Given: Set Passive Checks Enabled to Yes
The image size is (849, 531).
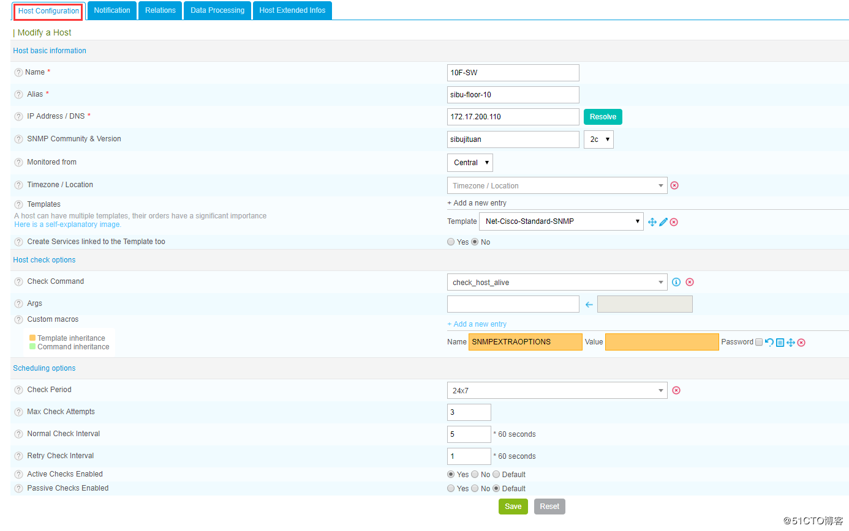Looking at the screenshot, I should pyautogui.click(x=450, y=488).
